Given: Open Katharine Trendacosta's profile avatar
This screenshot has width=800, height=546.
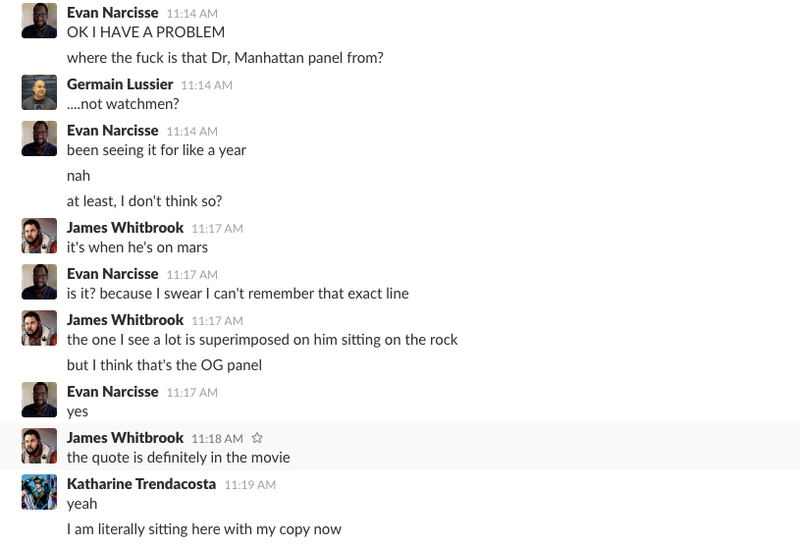Looking at the screenshot, I should pos(39,492).
